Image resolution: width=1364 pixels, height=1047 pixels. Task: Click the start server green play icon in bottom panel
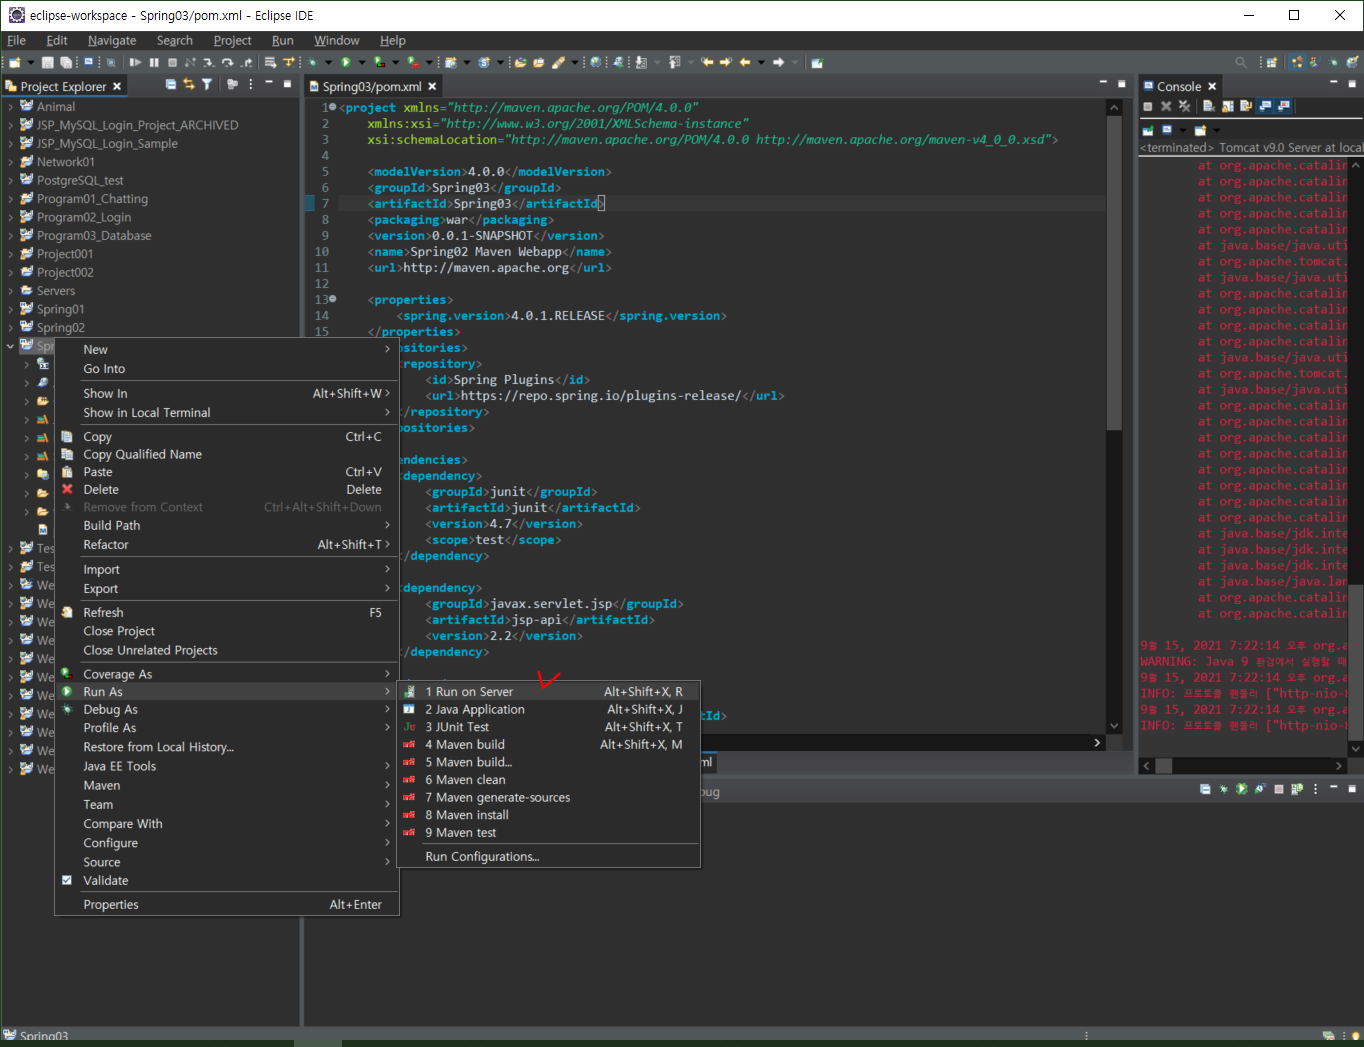pyautogui.click(x=1241, y=789)
